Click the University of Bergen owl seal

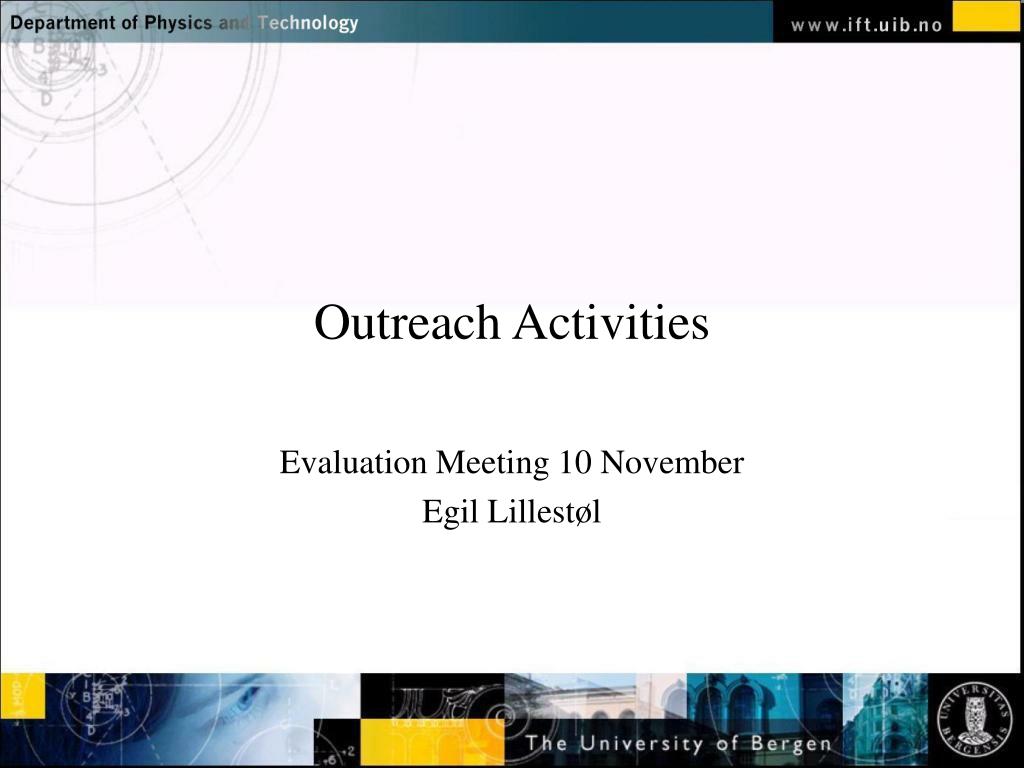pos(974,719)
